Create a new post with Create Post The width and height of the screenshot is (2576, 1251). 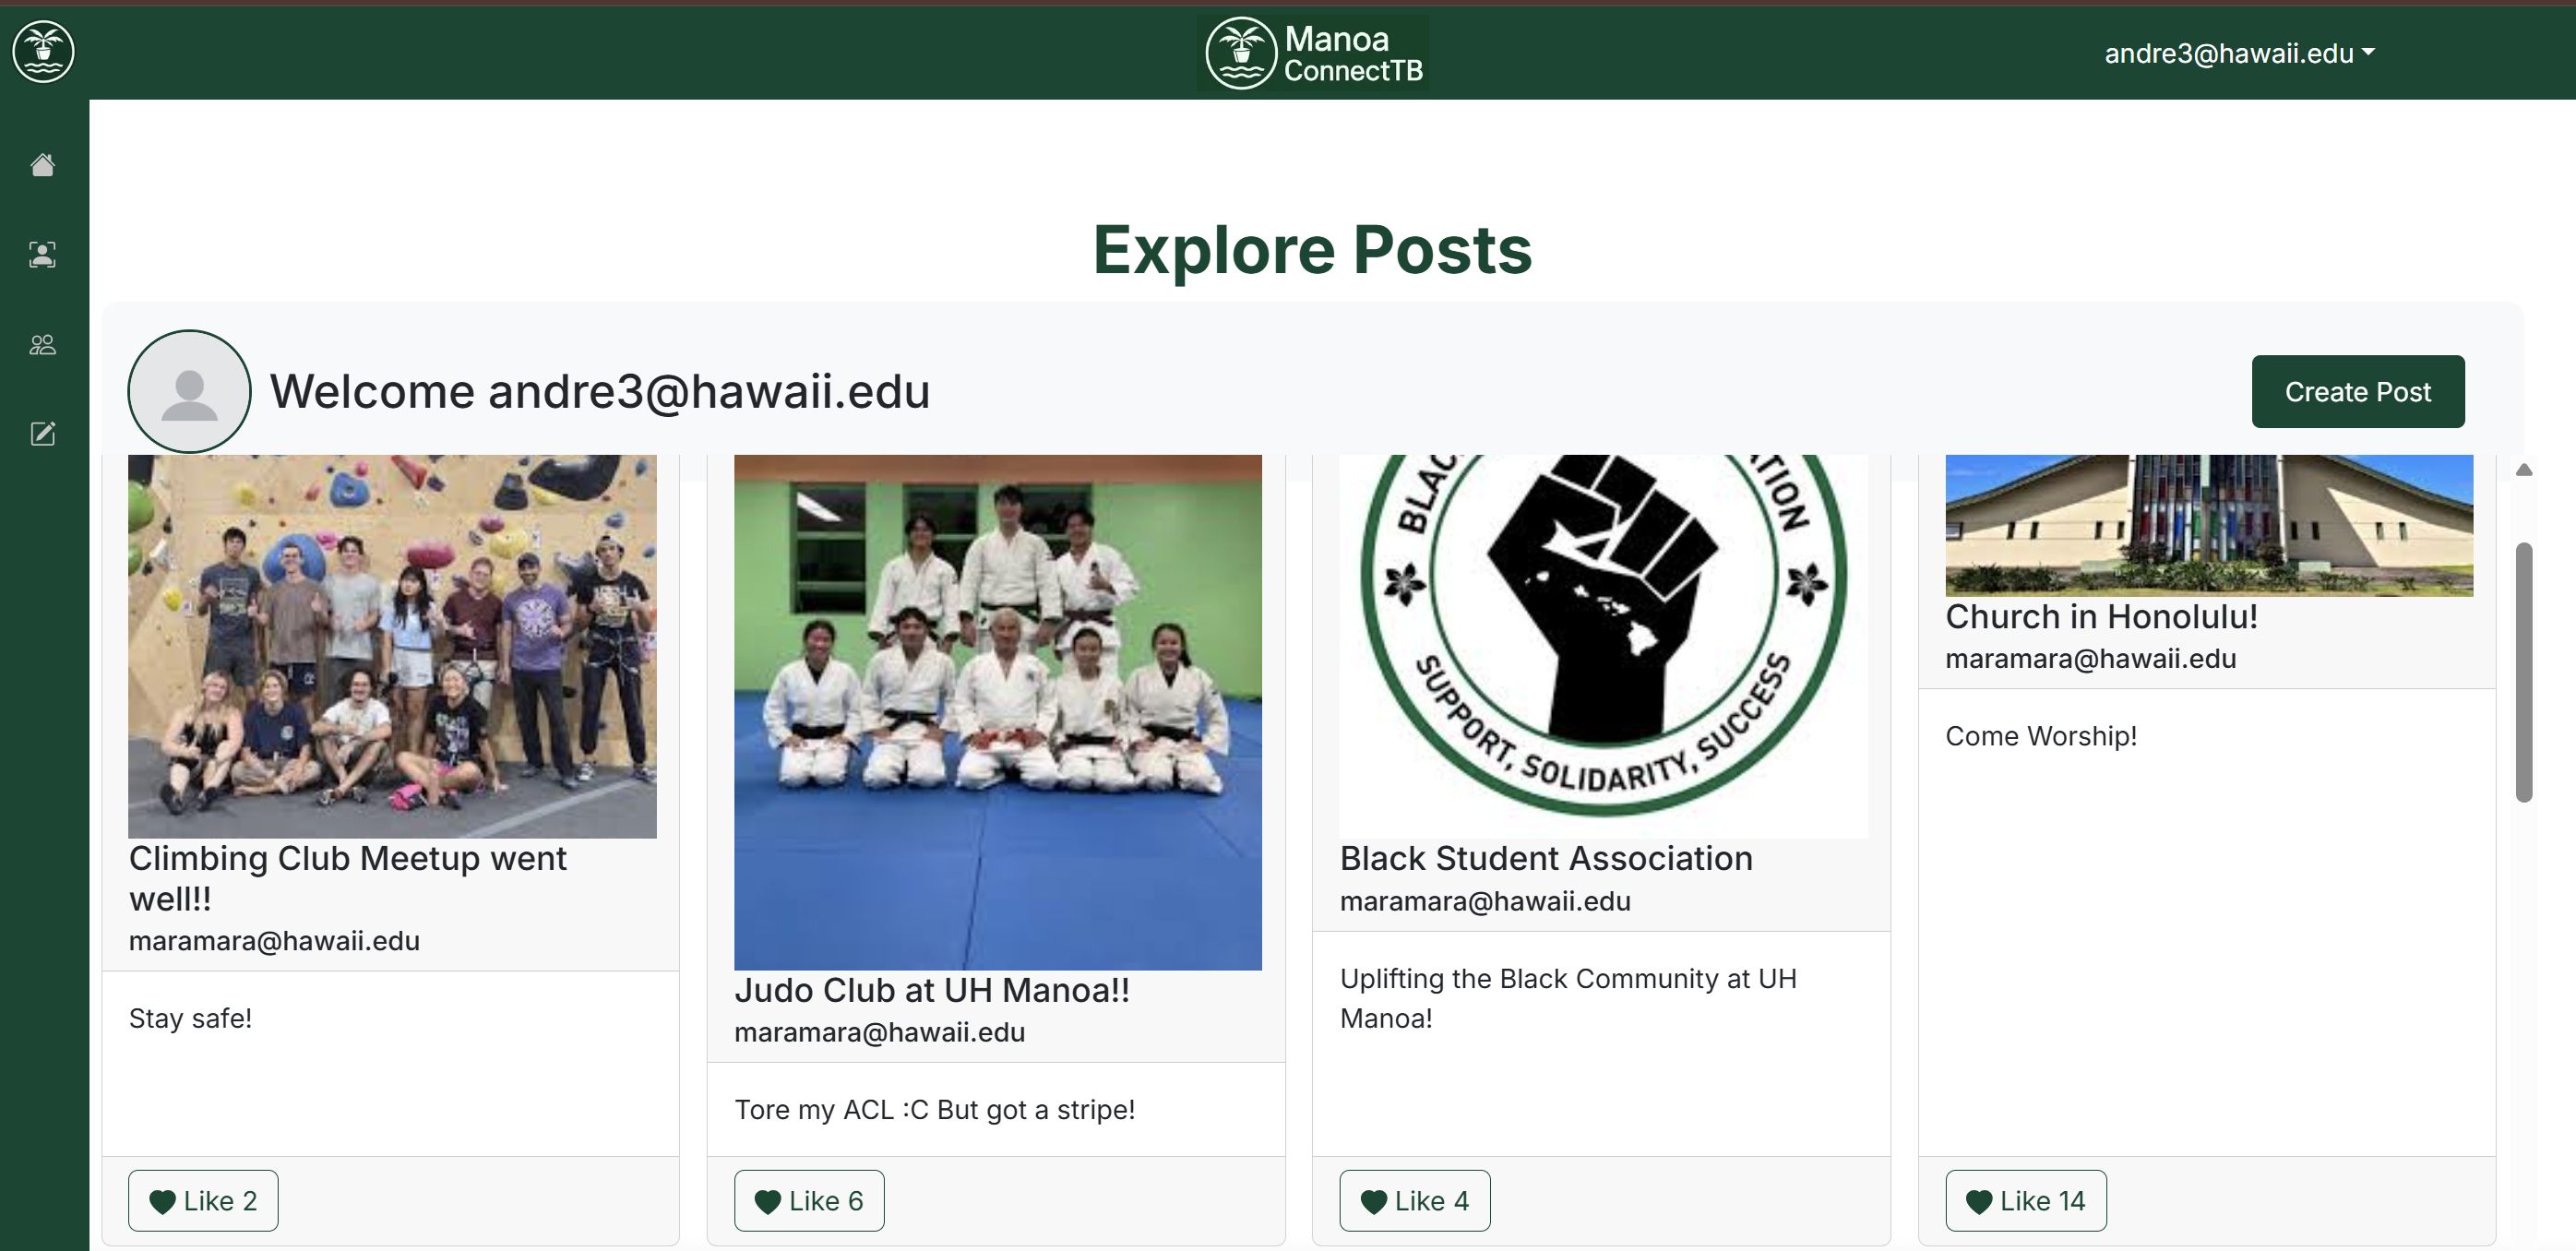2357,391
